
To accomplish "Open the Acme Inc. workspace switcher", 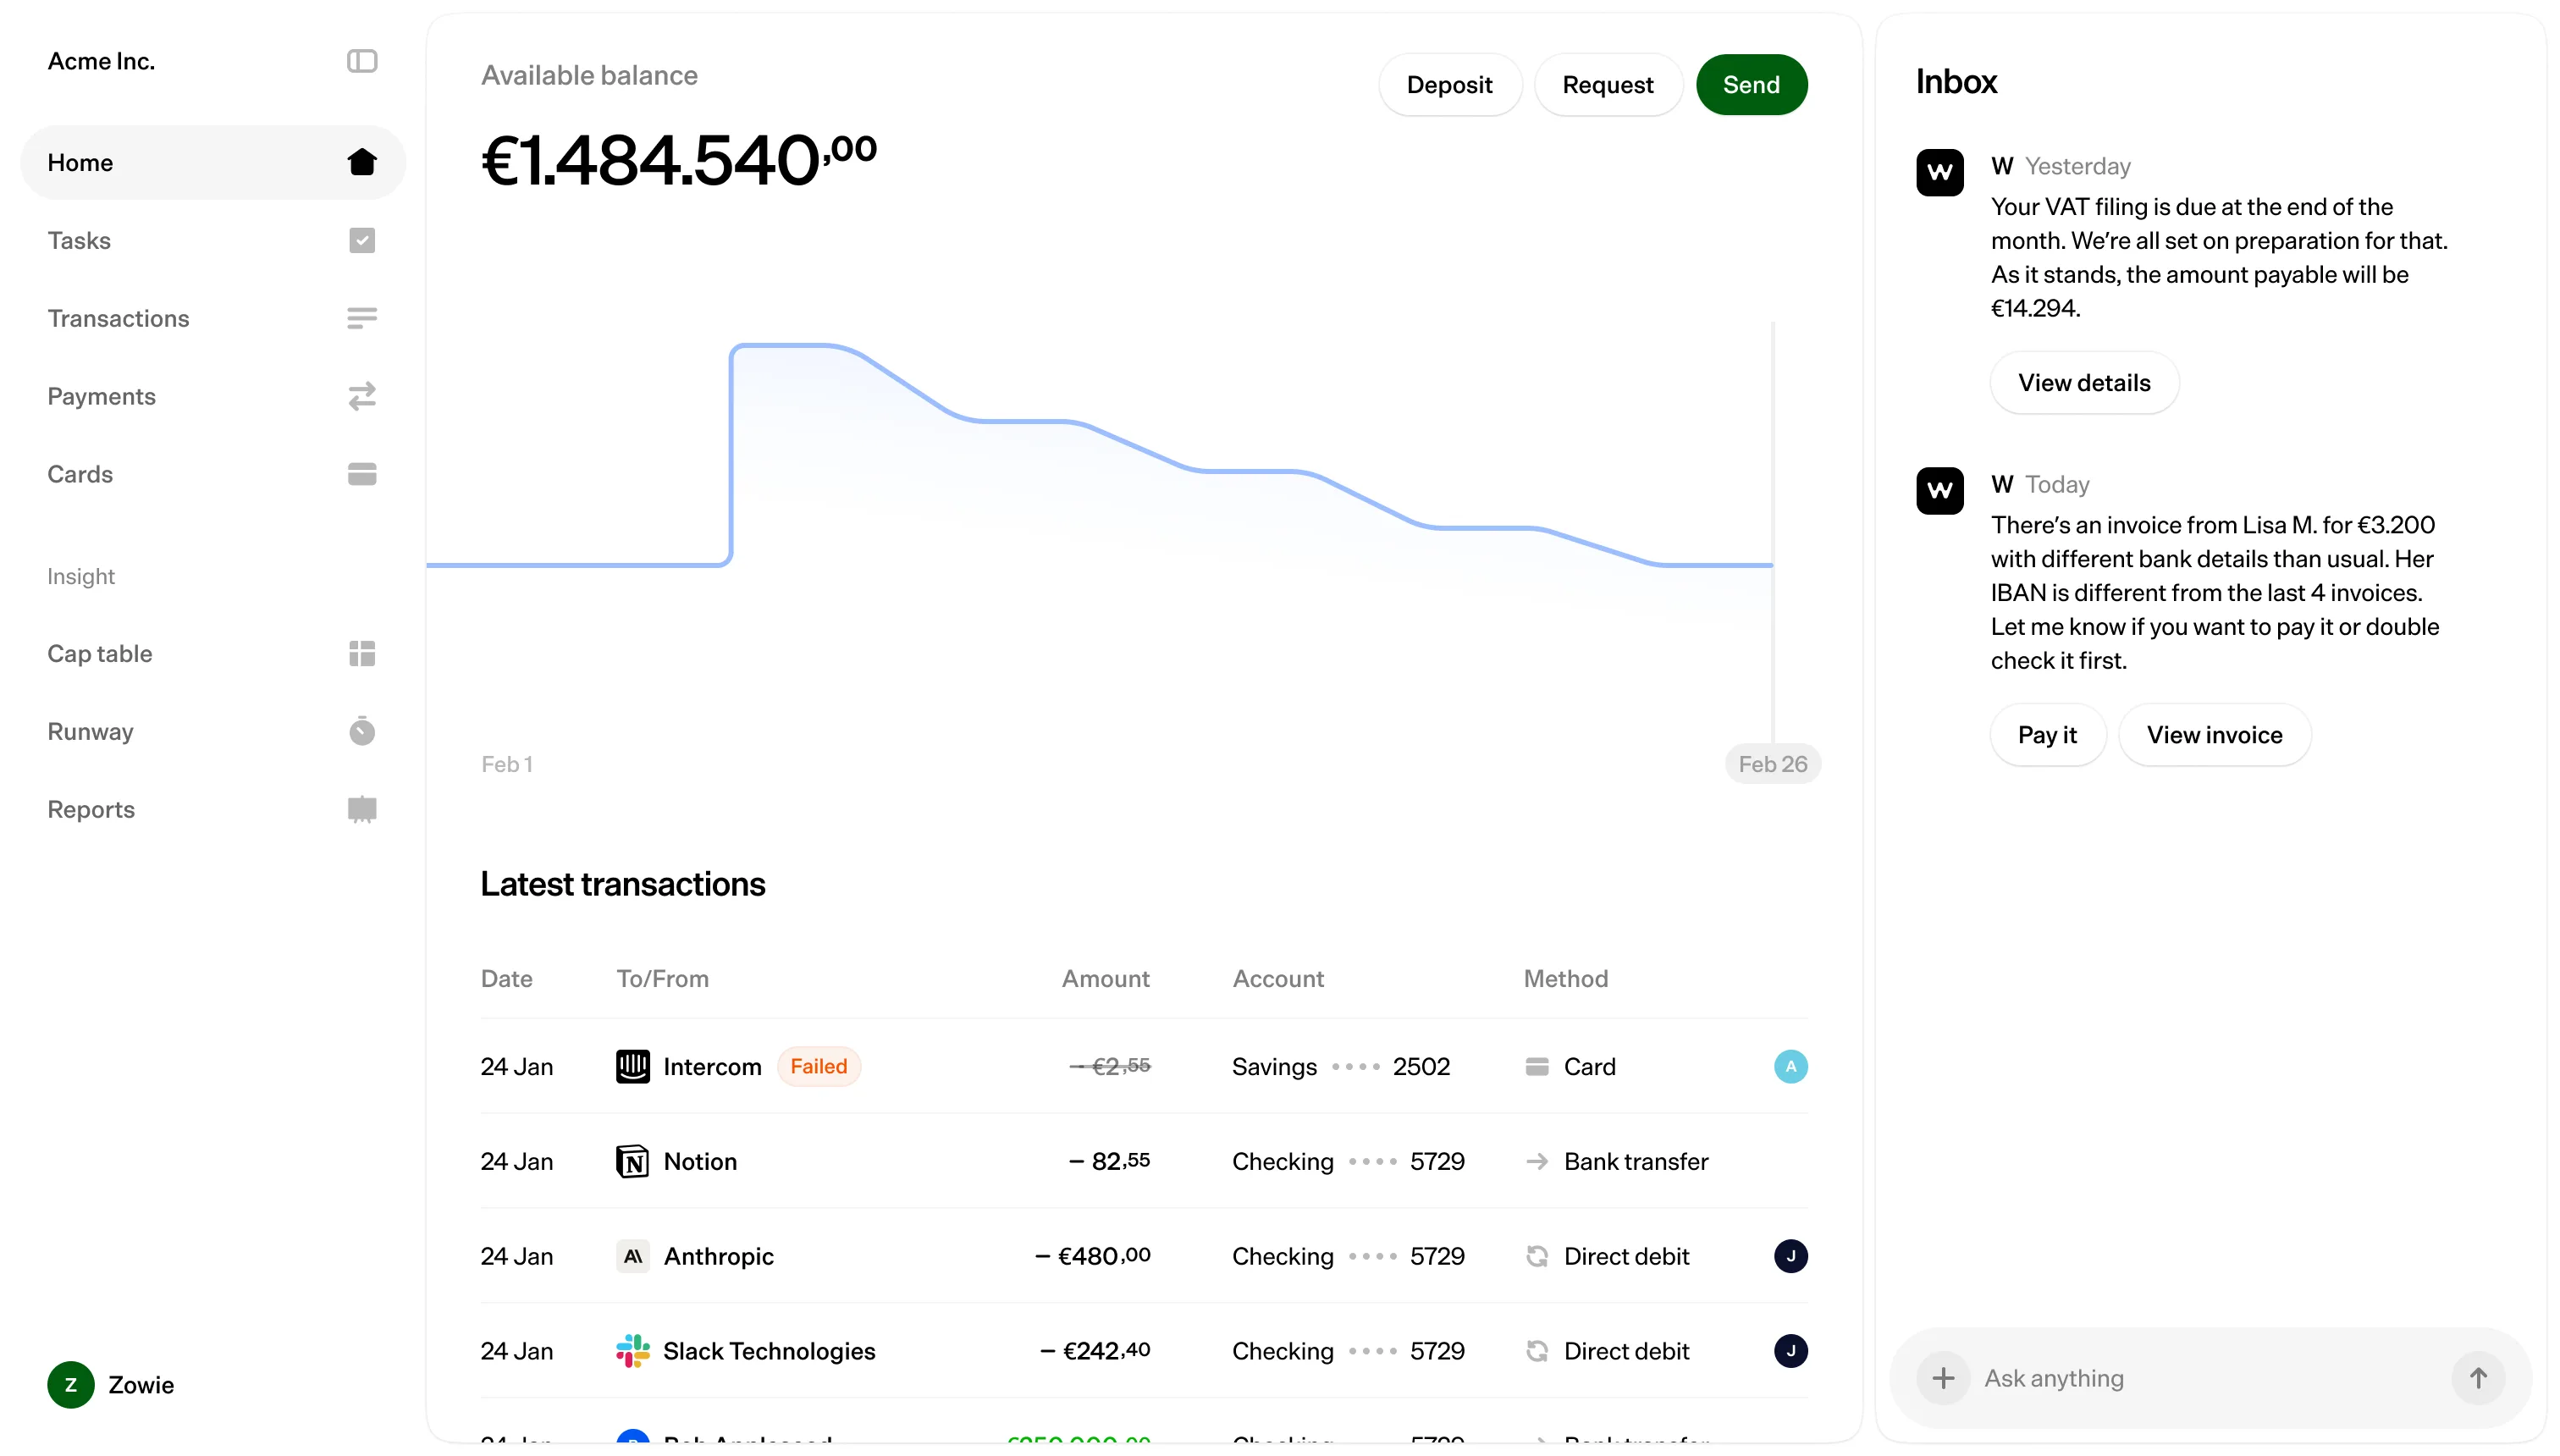I will [x=101, y=61].
